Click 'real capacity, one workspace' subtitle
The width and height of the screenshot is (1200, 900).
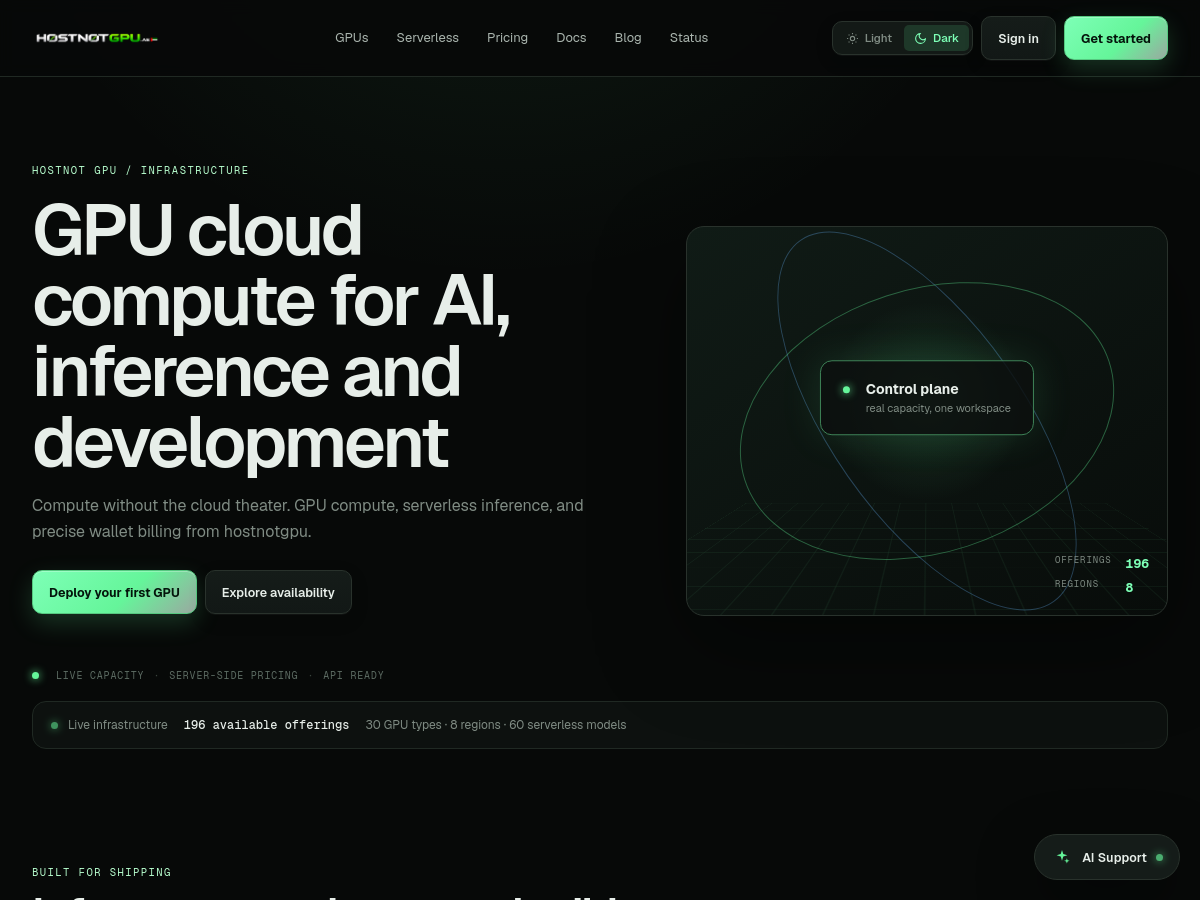click(x=938, y=408)
